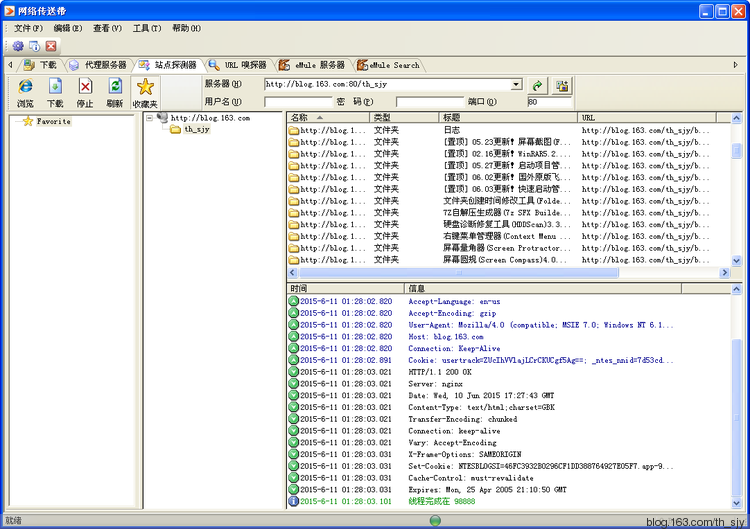The height and width of the screenshot is (529, 750).
Task: Click the file list scroll down arrow
Action: pyautogui.click(x=736, y=261)
